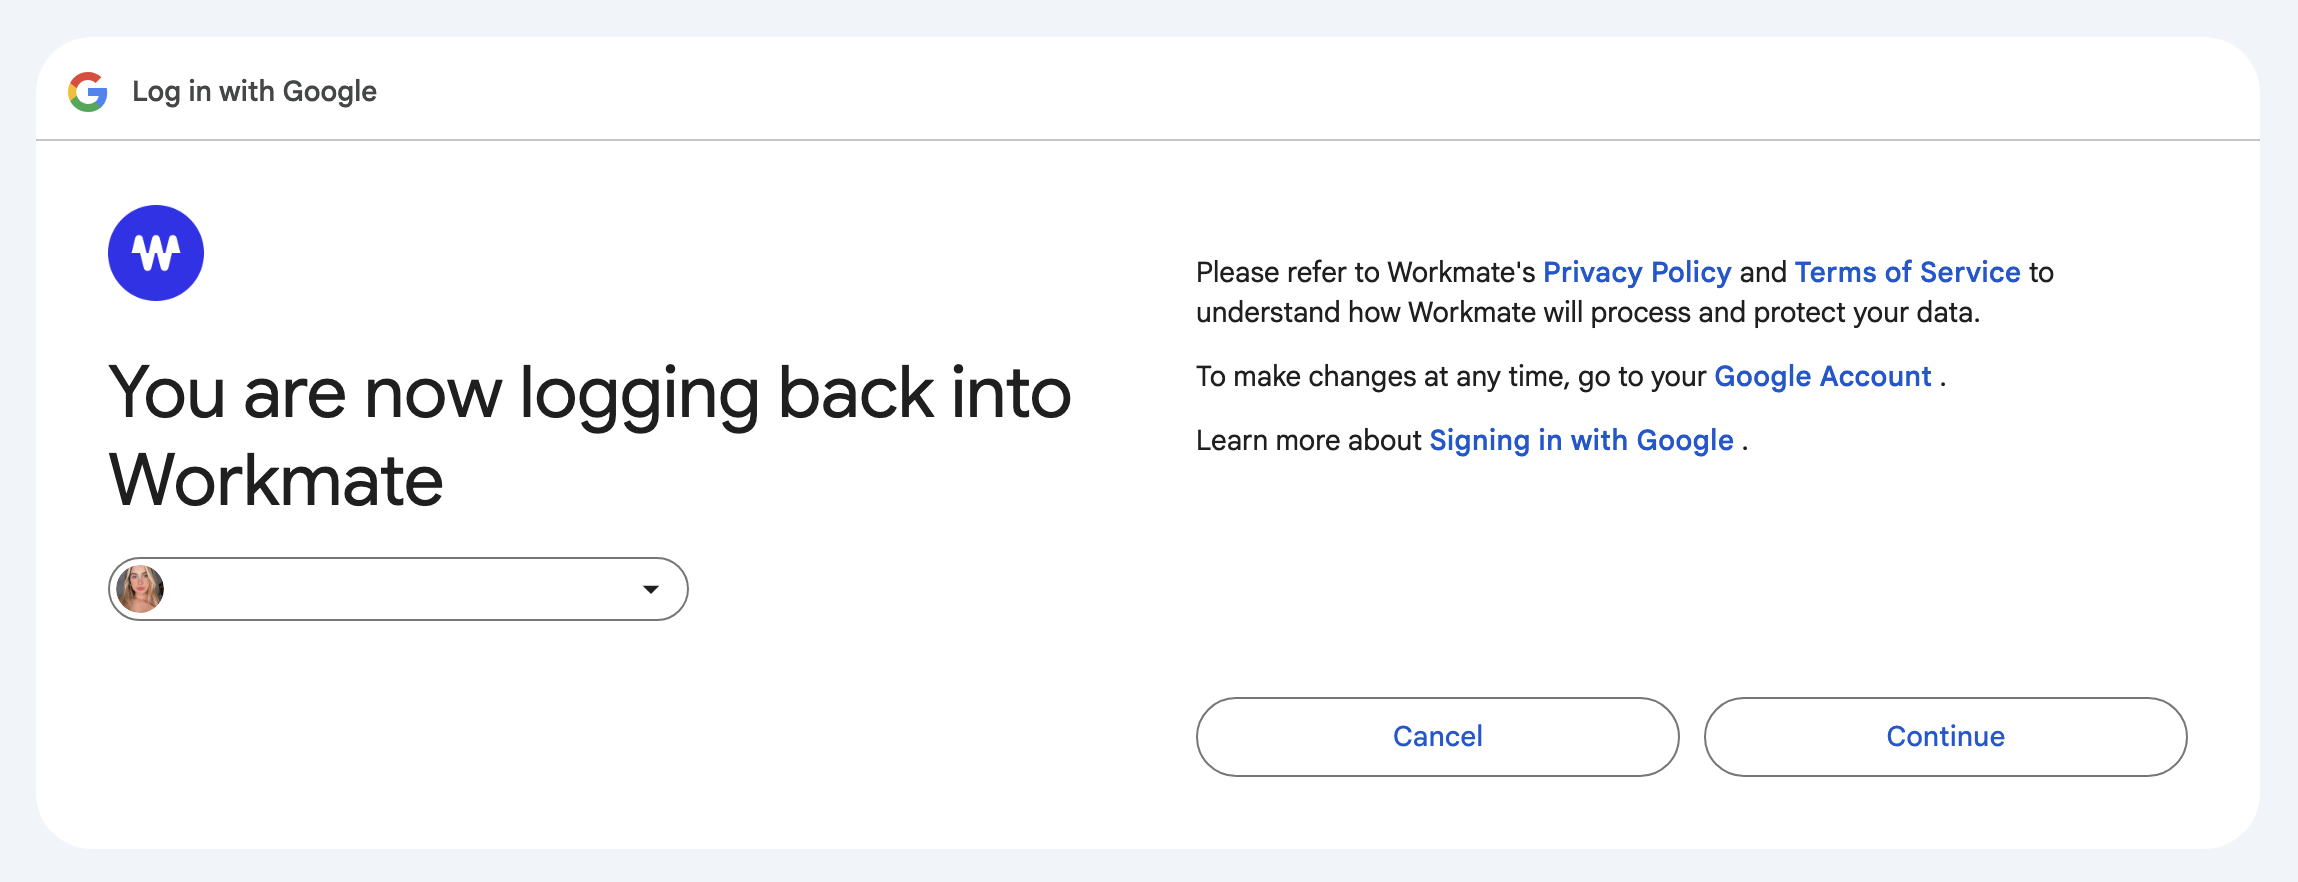2298x882 pixels.
Task: Select the account profile photo avatar
Action: (x=140, y=589)
